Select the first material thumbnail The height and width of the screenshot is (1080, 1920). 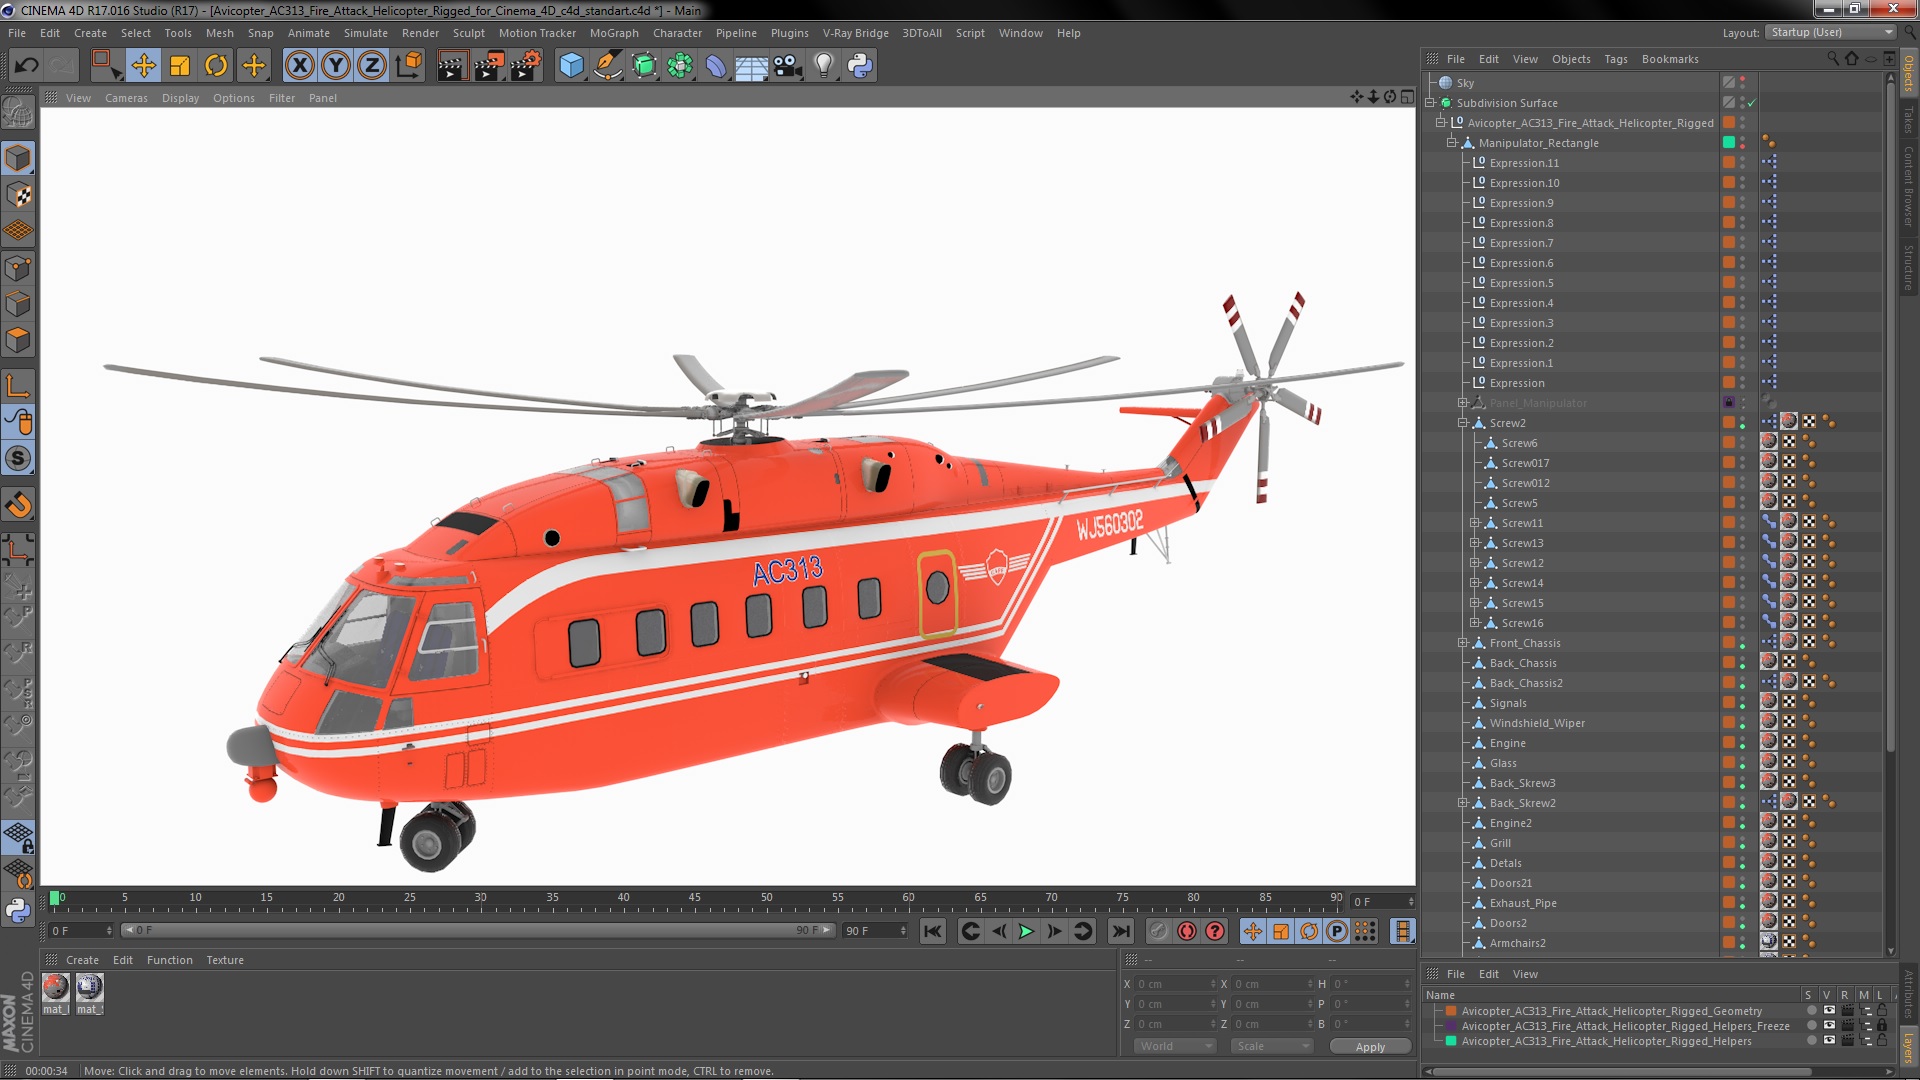(x=56, y=988)
